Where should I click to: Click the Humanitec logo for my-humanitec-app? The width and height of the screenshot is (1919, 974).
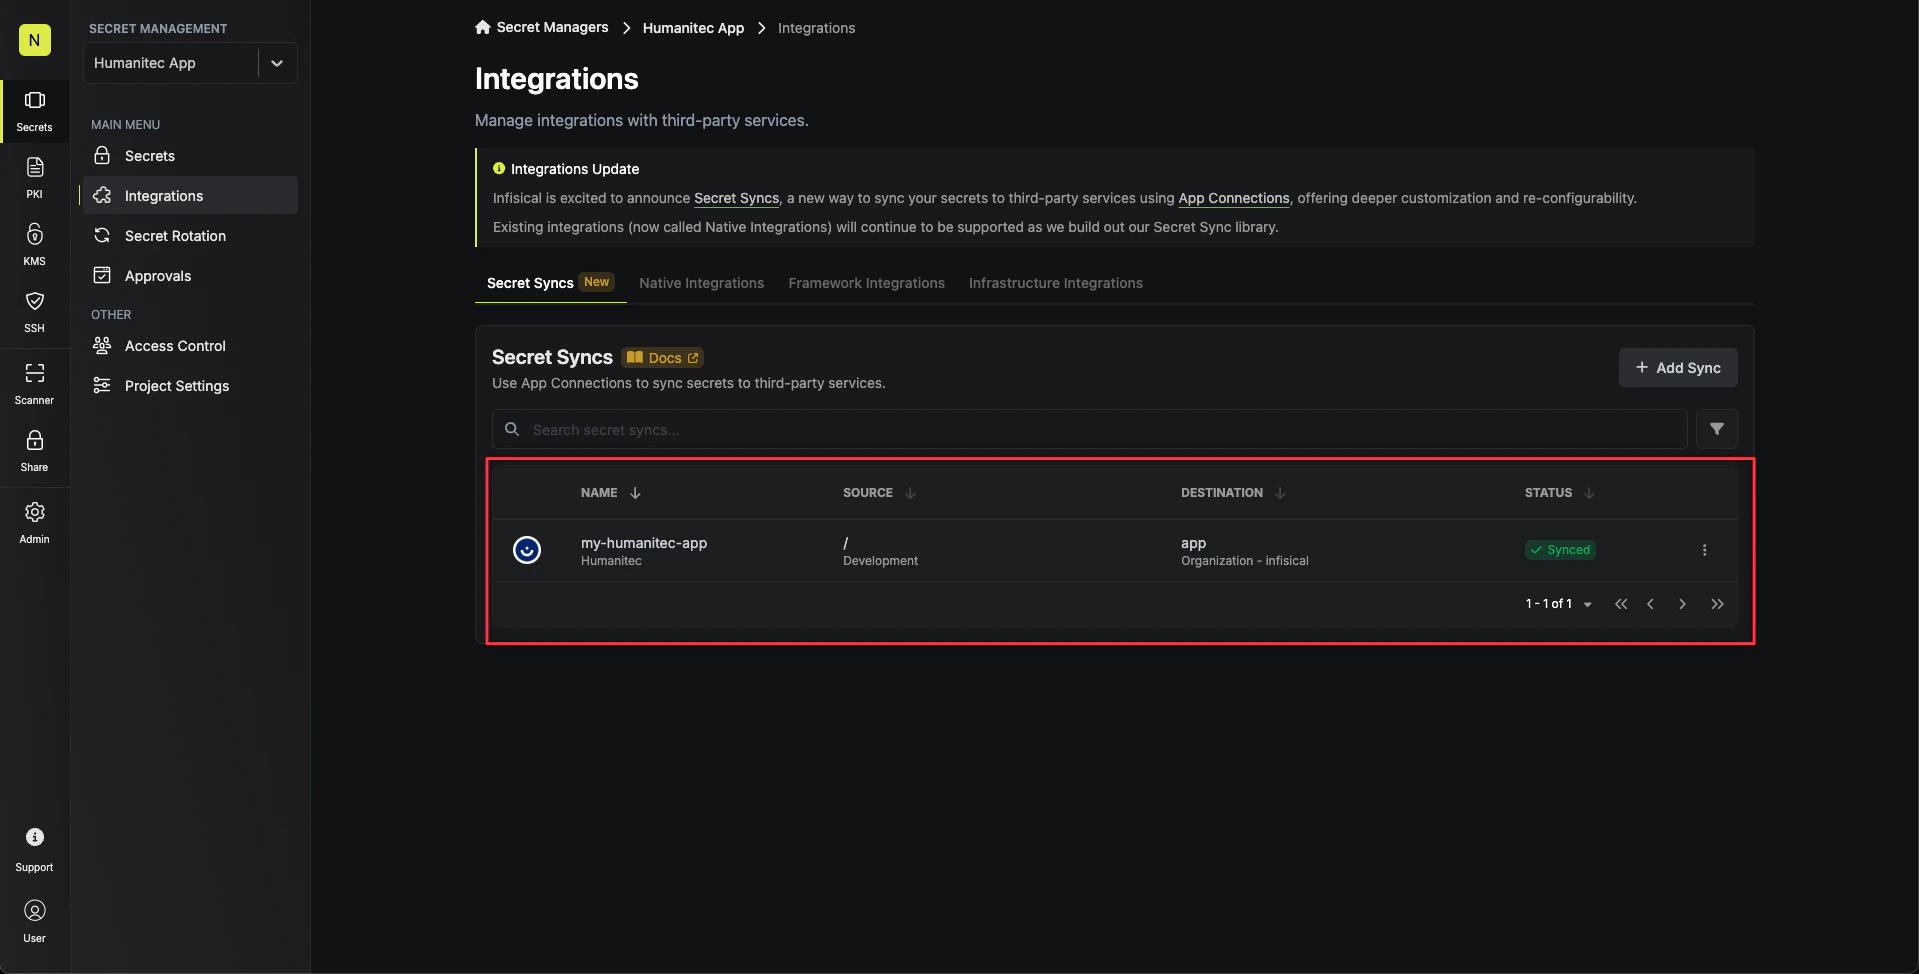click(x=527, y=550)
